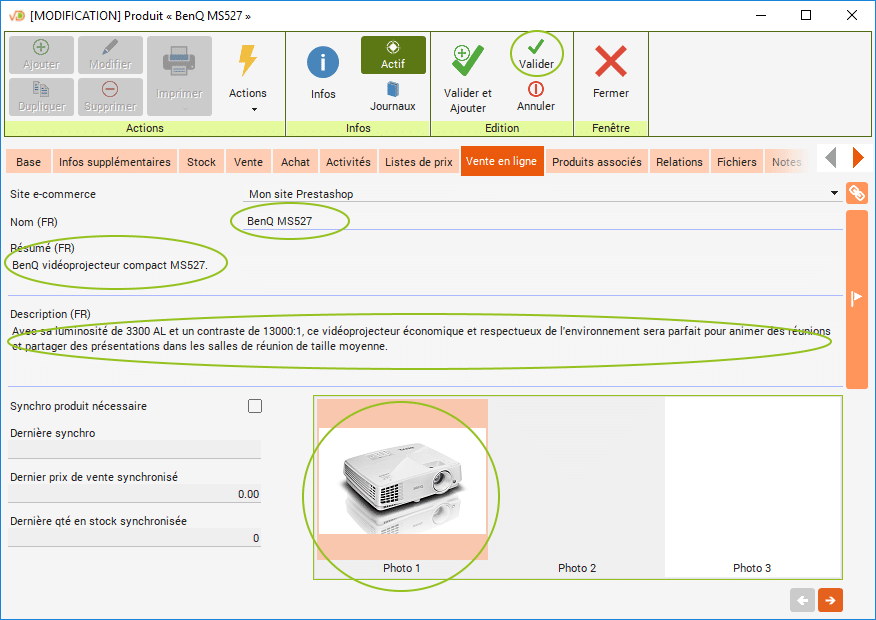Switch to the Stock tab
This screenshot has width=876, height=620.
[201, 162]
